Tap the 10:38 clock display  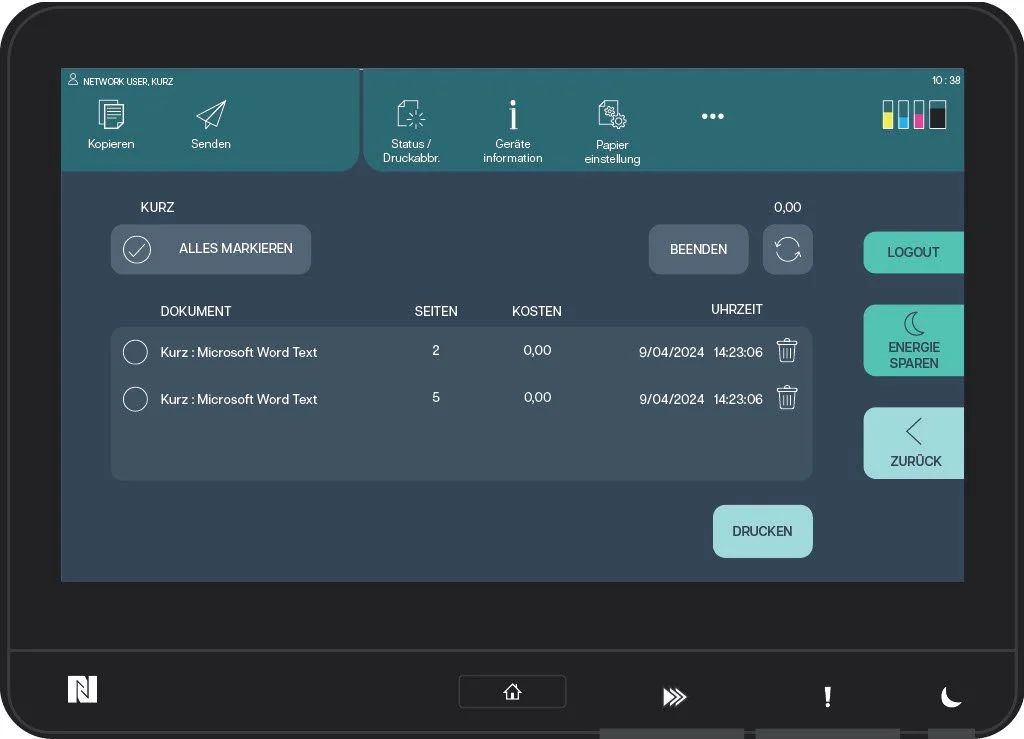coord(946,80)
